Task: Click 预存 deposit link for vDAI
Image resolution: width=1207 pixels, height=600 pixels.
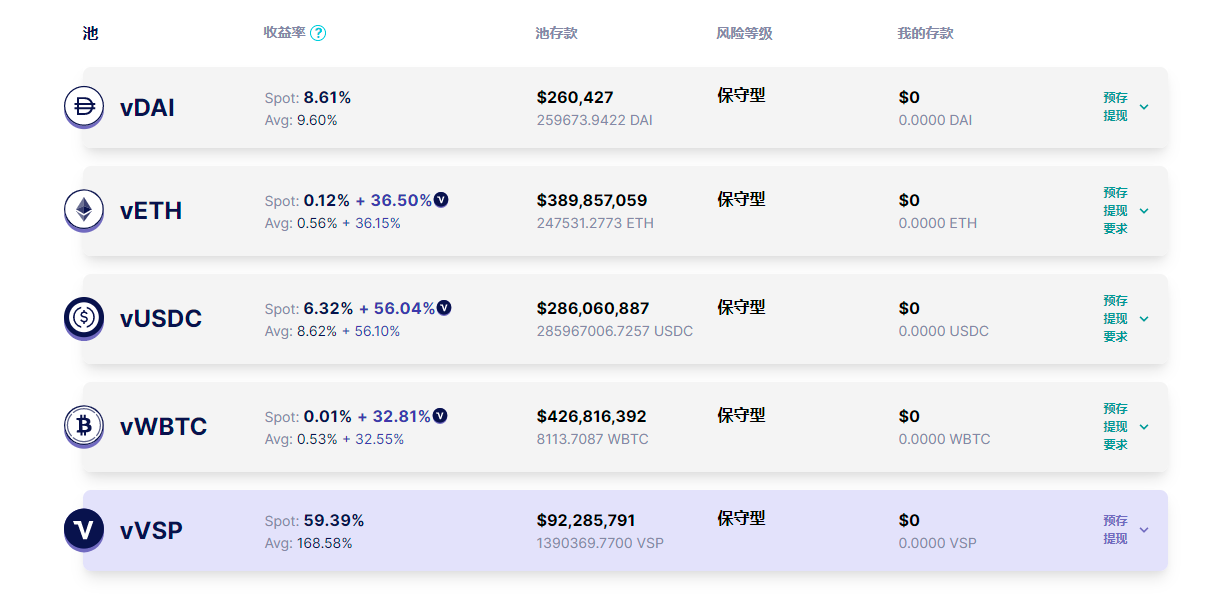Action: (1115, 98)
